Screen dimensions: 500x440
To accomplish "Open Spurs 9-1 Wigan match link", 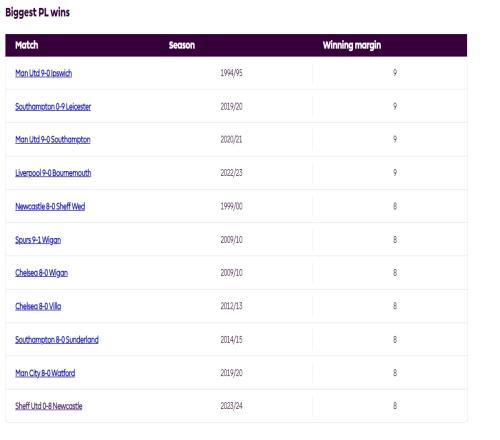I will [38, 240].
